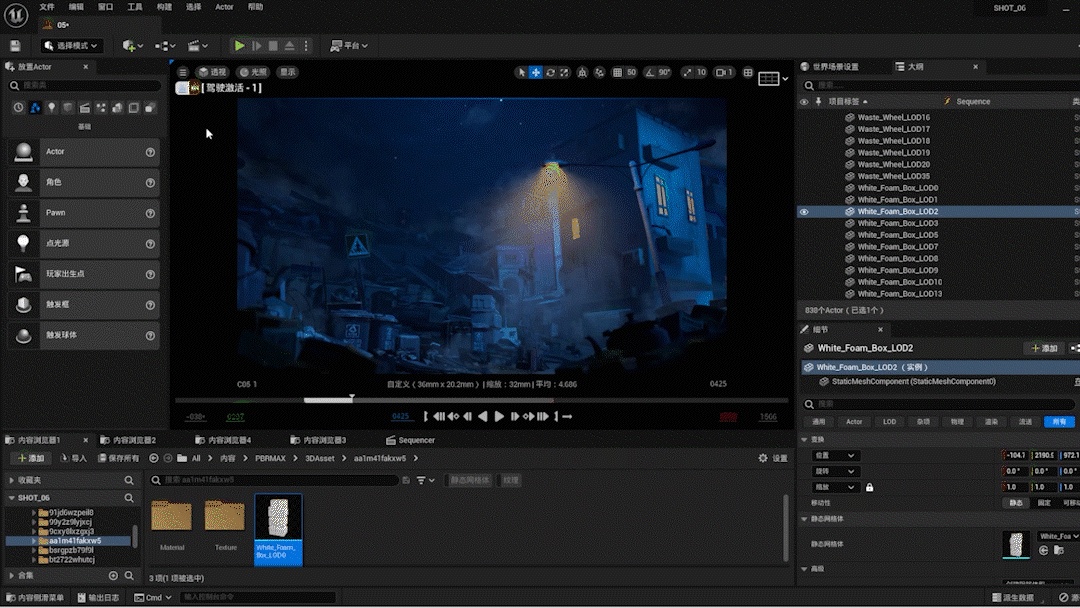Open the 选择模式 dropdown
The image size is (1080, 608).
71,46
